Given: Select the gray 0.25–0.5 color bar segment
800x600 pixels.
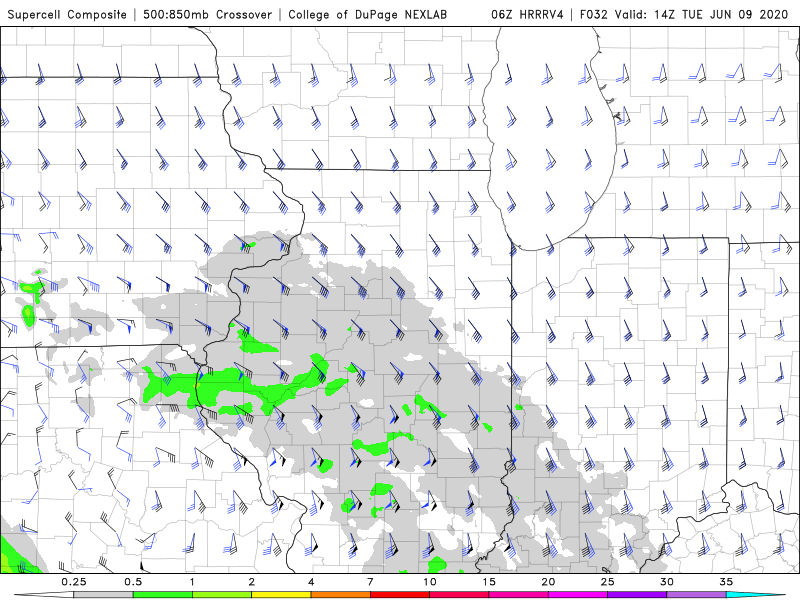Looking at the screenshot, I should click(x=103, y=595).
